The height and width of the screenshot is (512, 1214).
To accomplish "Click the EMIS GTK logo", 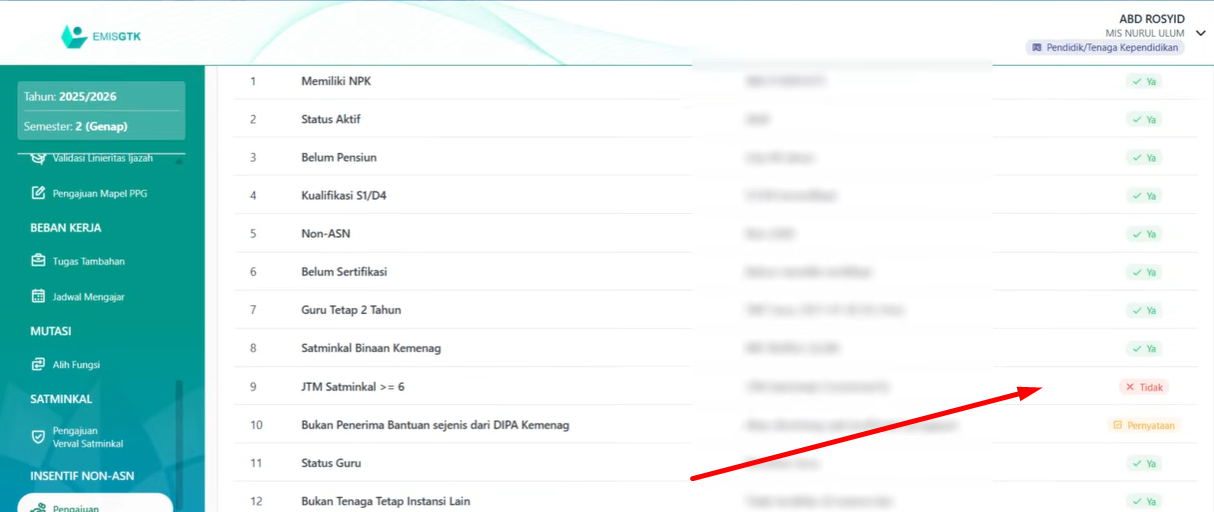I will pyautogui.click(x=101, y=37).
